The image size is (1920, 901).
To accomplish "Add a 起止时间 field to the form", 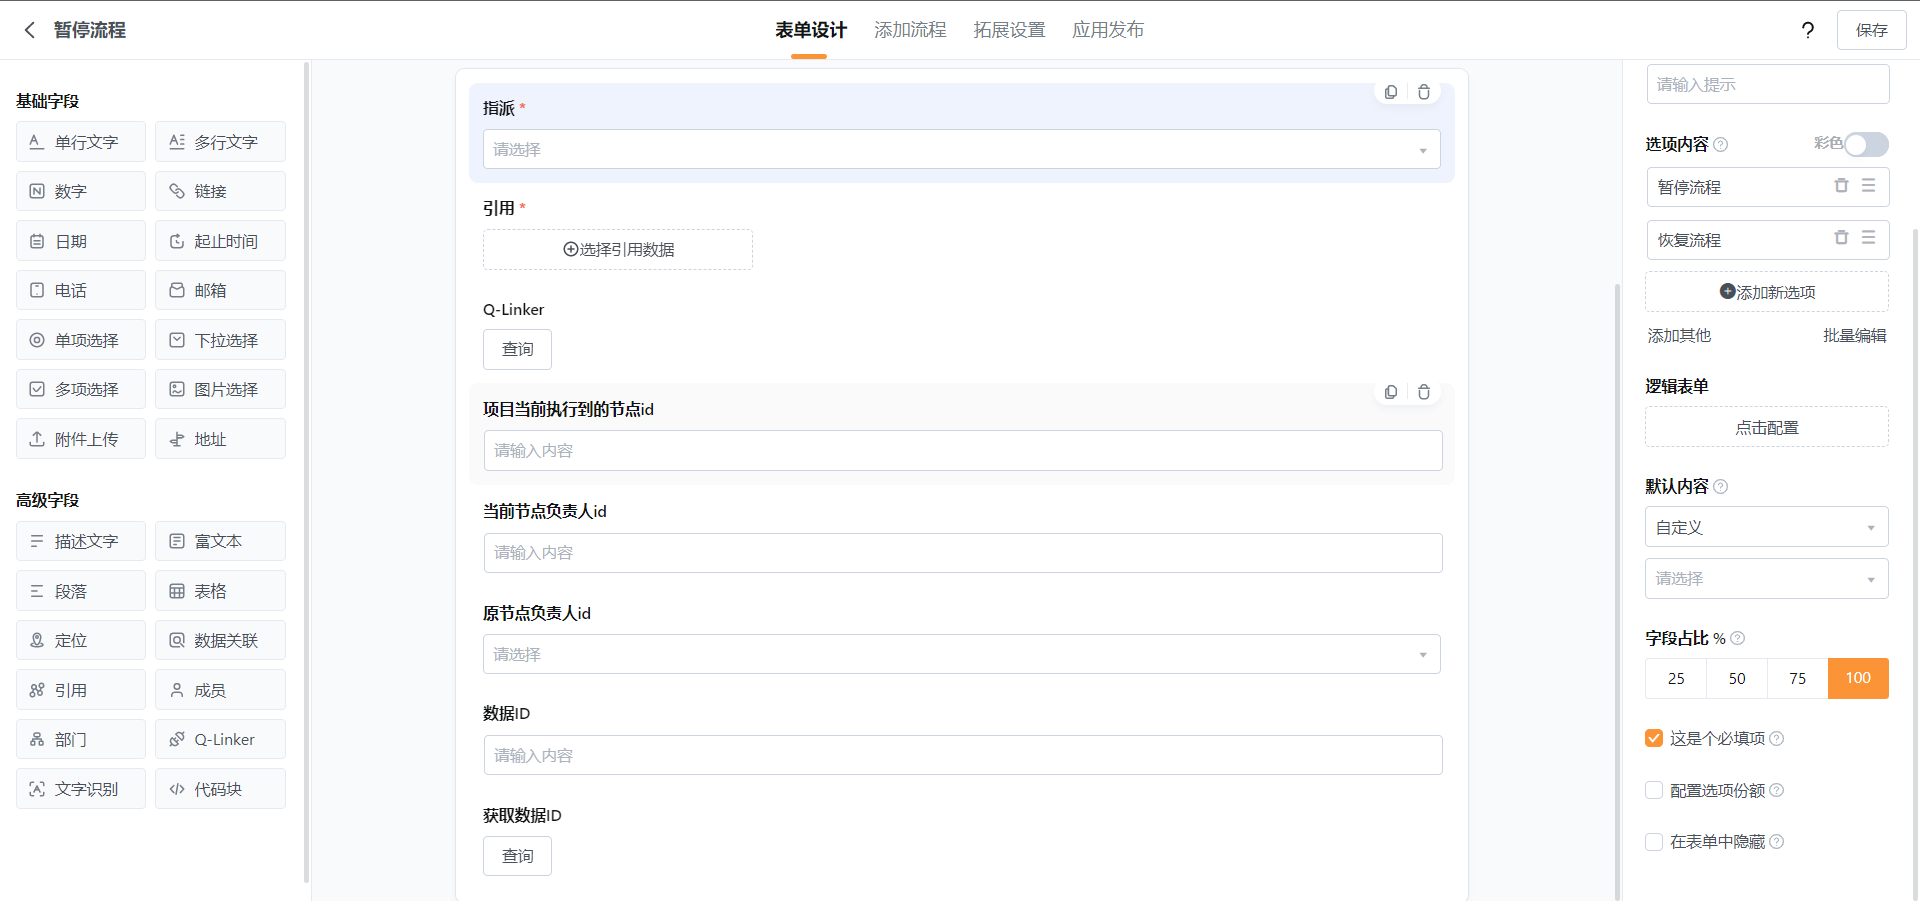I will coord(220,241).
